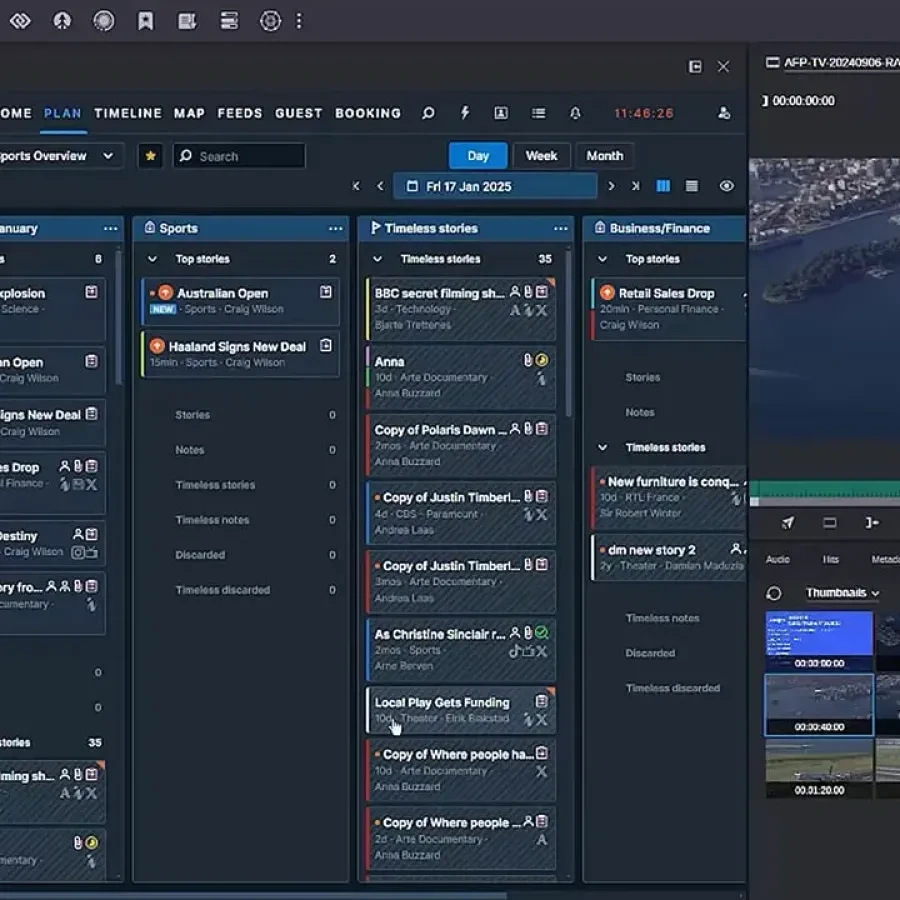Open the MAP tab
Image resolution: width=900 pixels, height=900 pixels.
[x=189, y=113]
